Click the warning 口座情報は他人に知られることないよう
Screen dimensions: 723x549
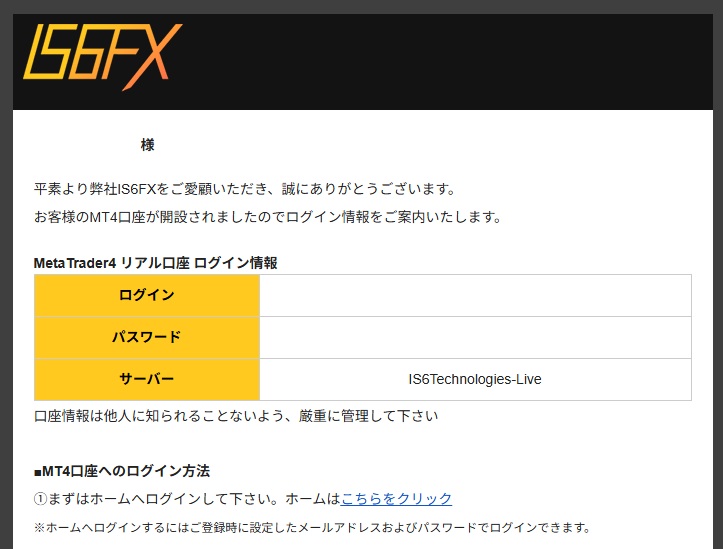point(236,416)
